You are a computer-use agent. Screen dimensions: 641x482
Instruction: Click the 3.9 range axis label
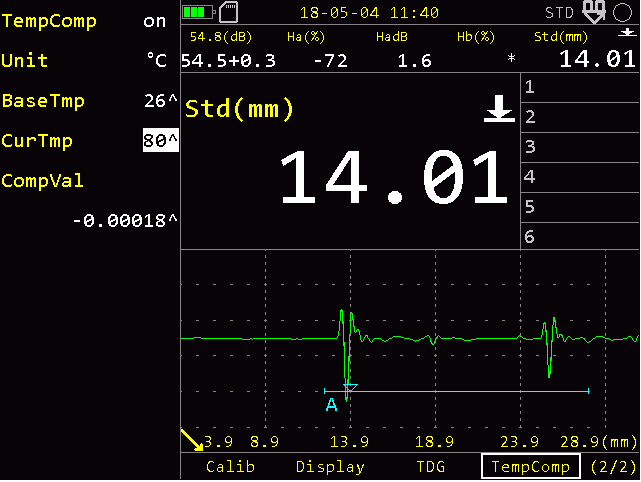[x=219, y=442]
